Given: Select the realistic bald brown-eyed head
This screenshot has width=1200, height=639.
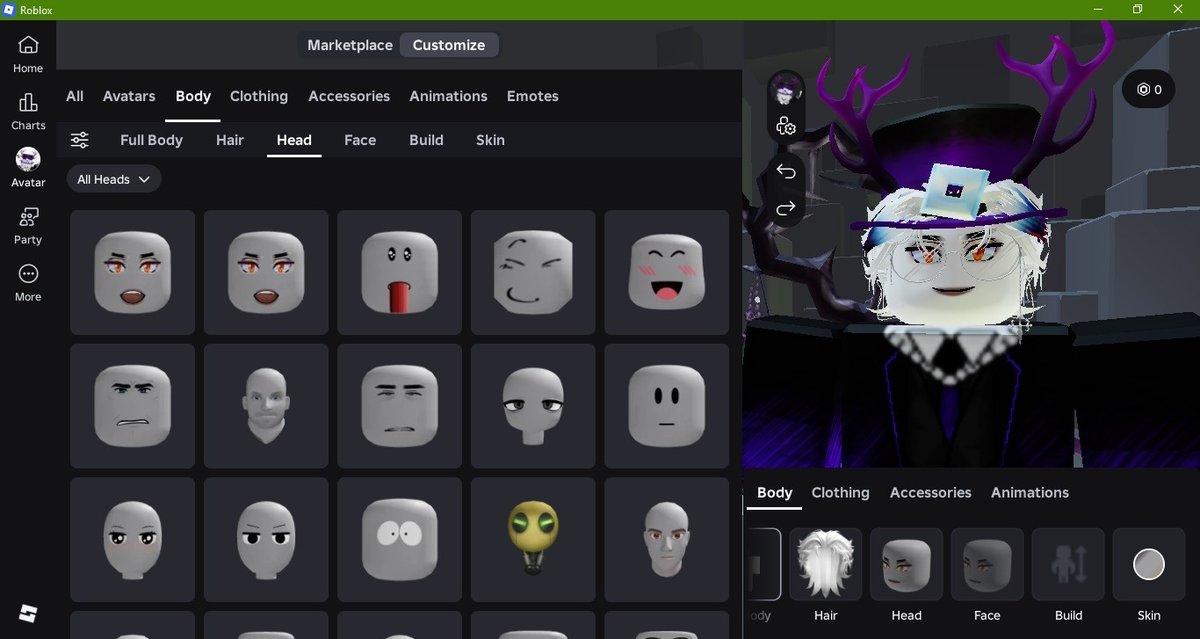Looking at the screenshot, I should [667, 540].
